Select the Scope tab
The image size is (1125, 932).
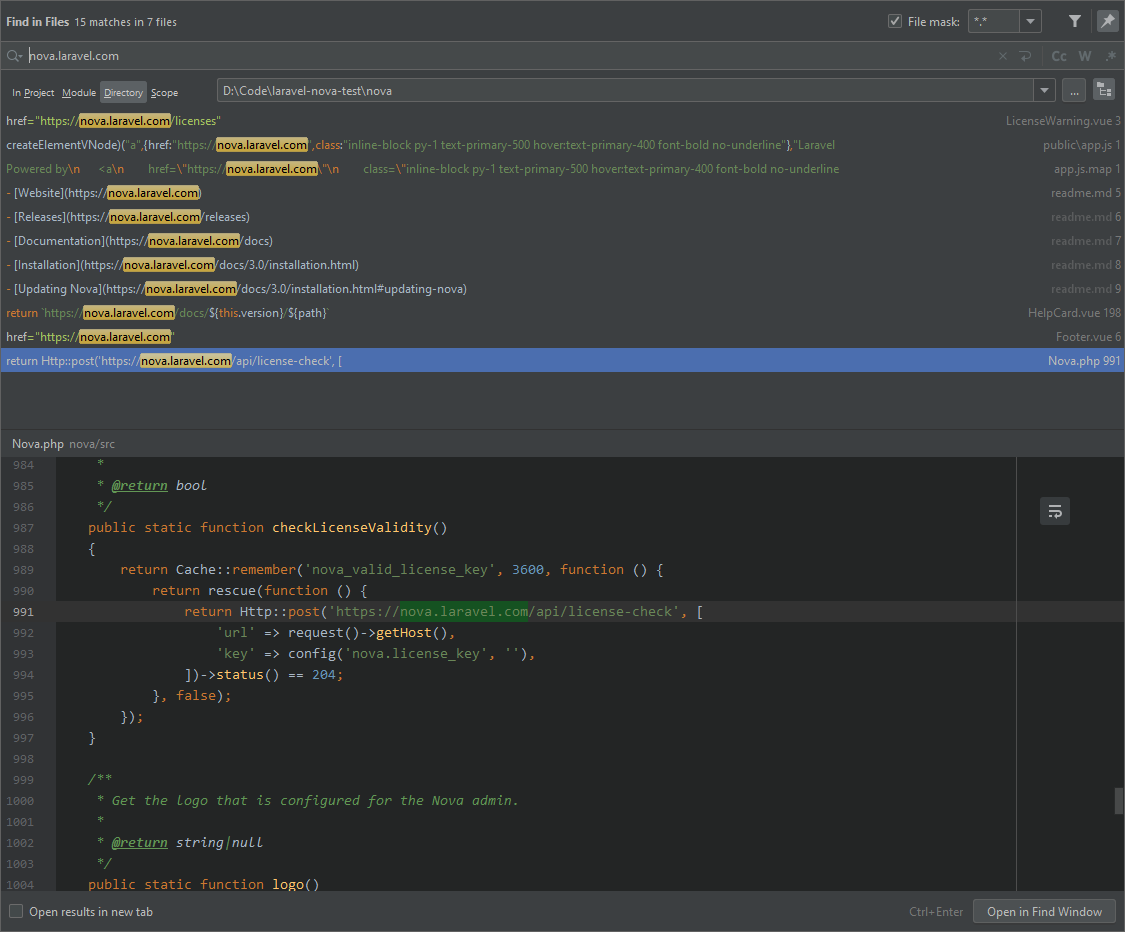(x=164, y=92)
